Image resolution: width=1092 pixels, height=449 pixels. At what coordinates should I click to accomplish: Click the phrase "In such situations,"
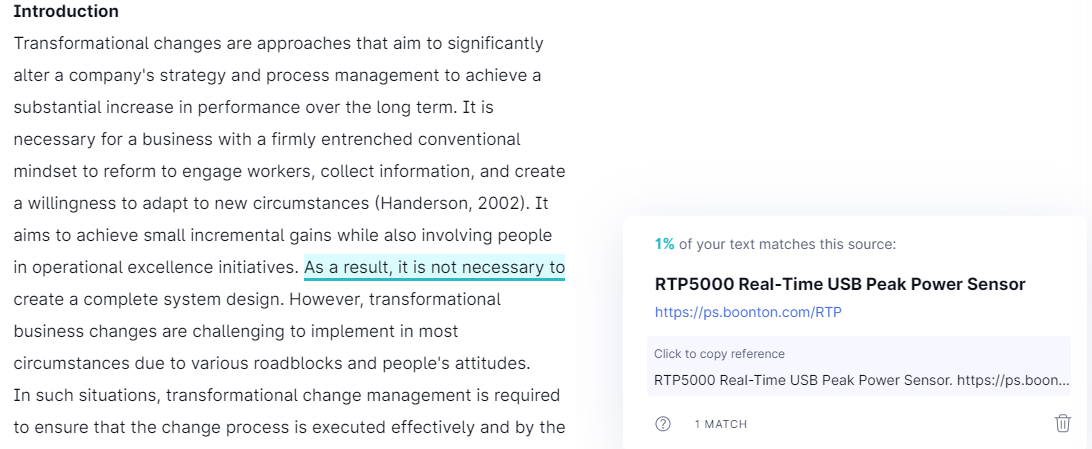tap(87, 395)
